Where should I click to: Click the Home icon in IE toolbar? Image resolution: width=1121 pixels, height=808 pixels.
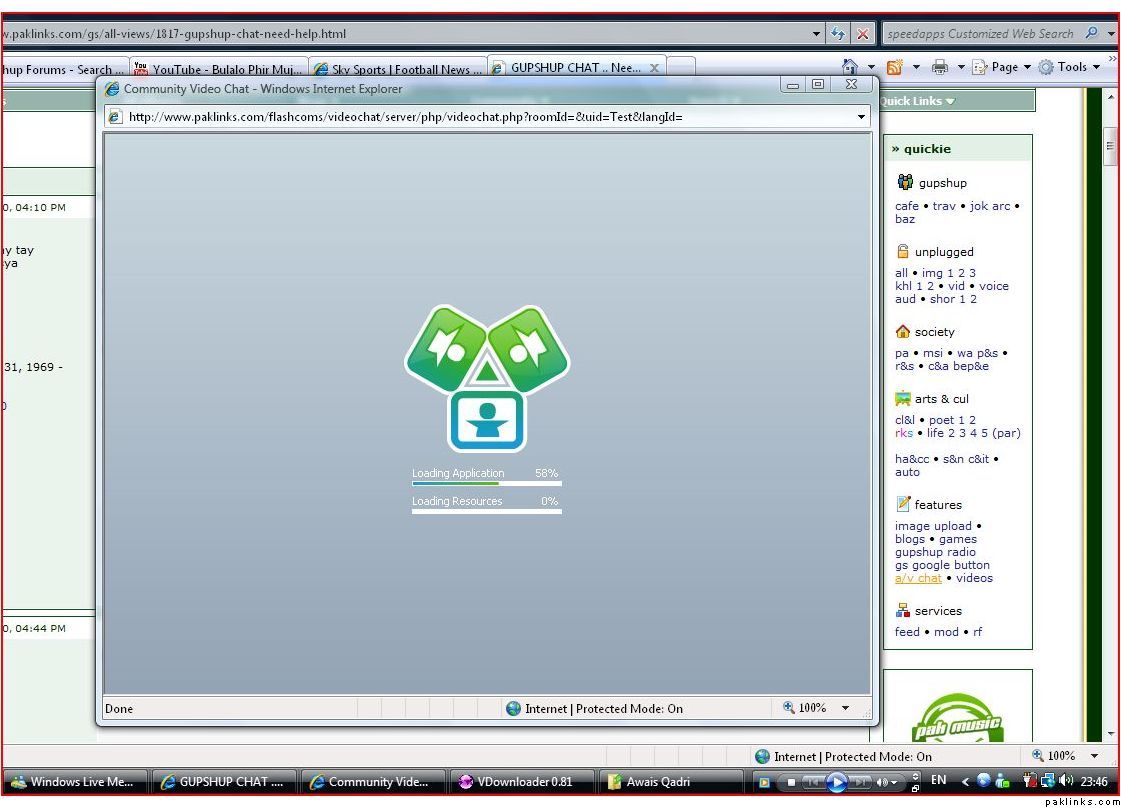[850, 67]
